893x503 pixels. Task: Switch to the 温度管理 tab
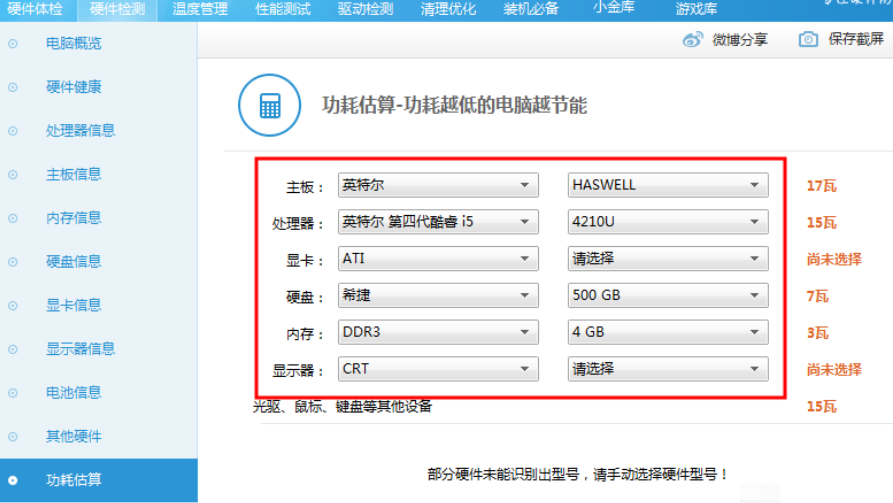200,9
